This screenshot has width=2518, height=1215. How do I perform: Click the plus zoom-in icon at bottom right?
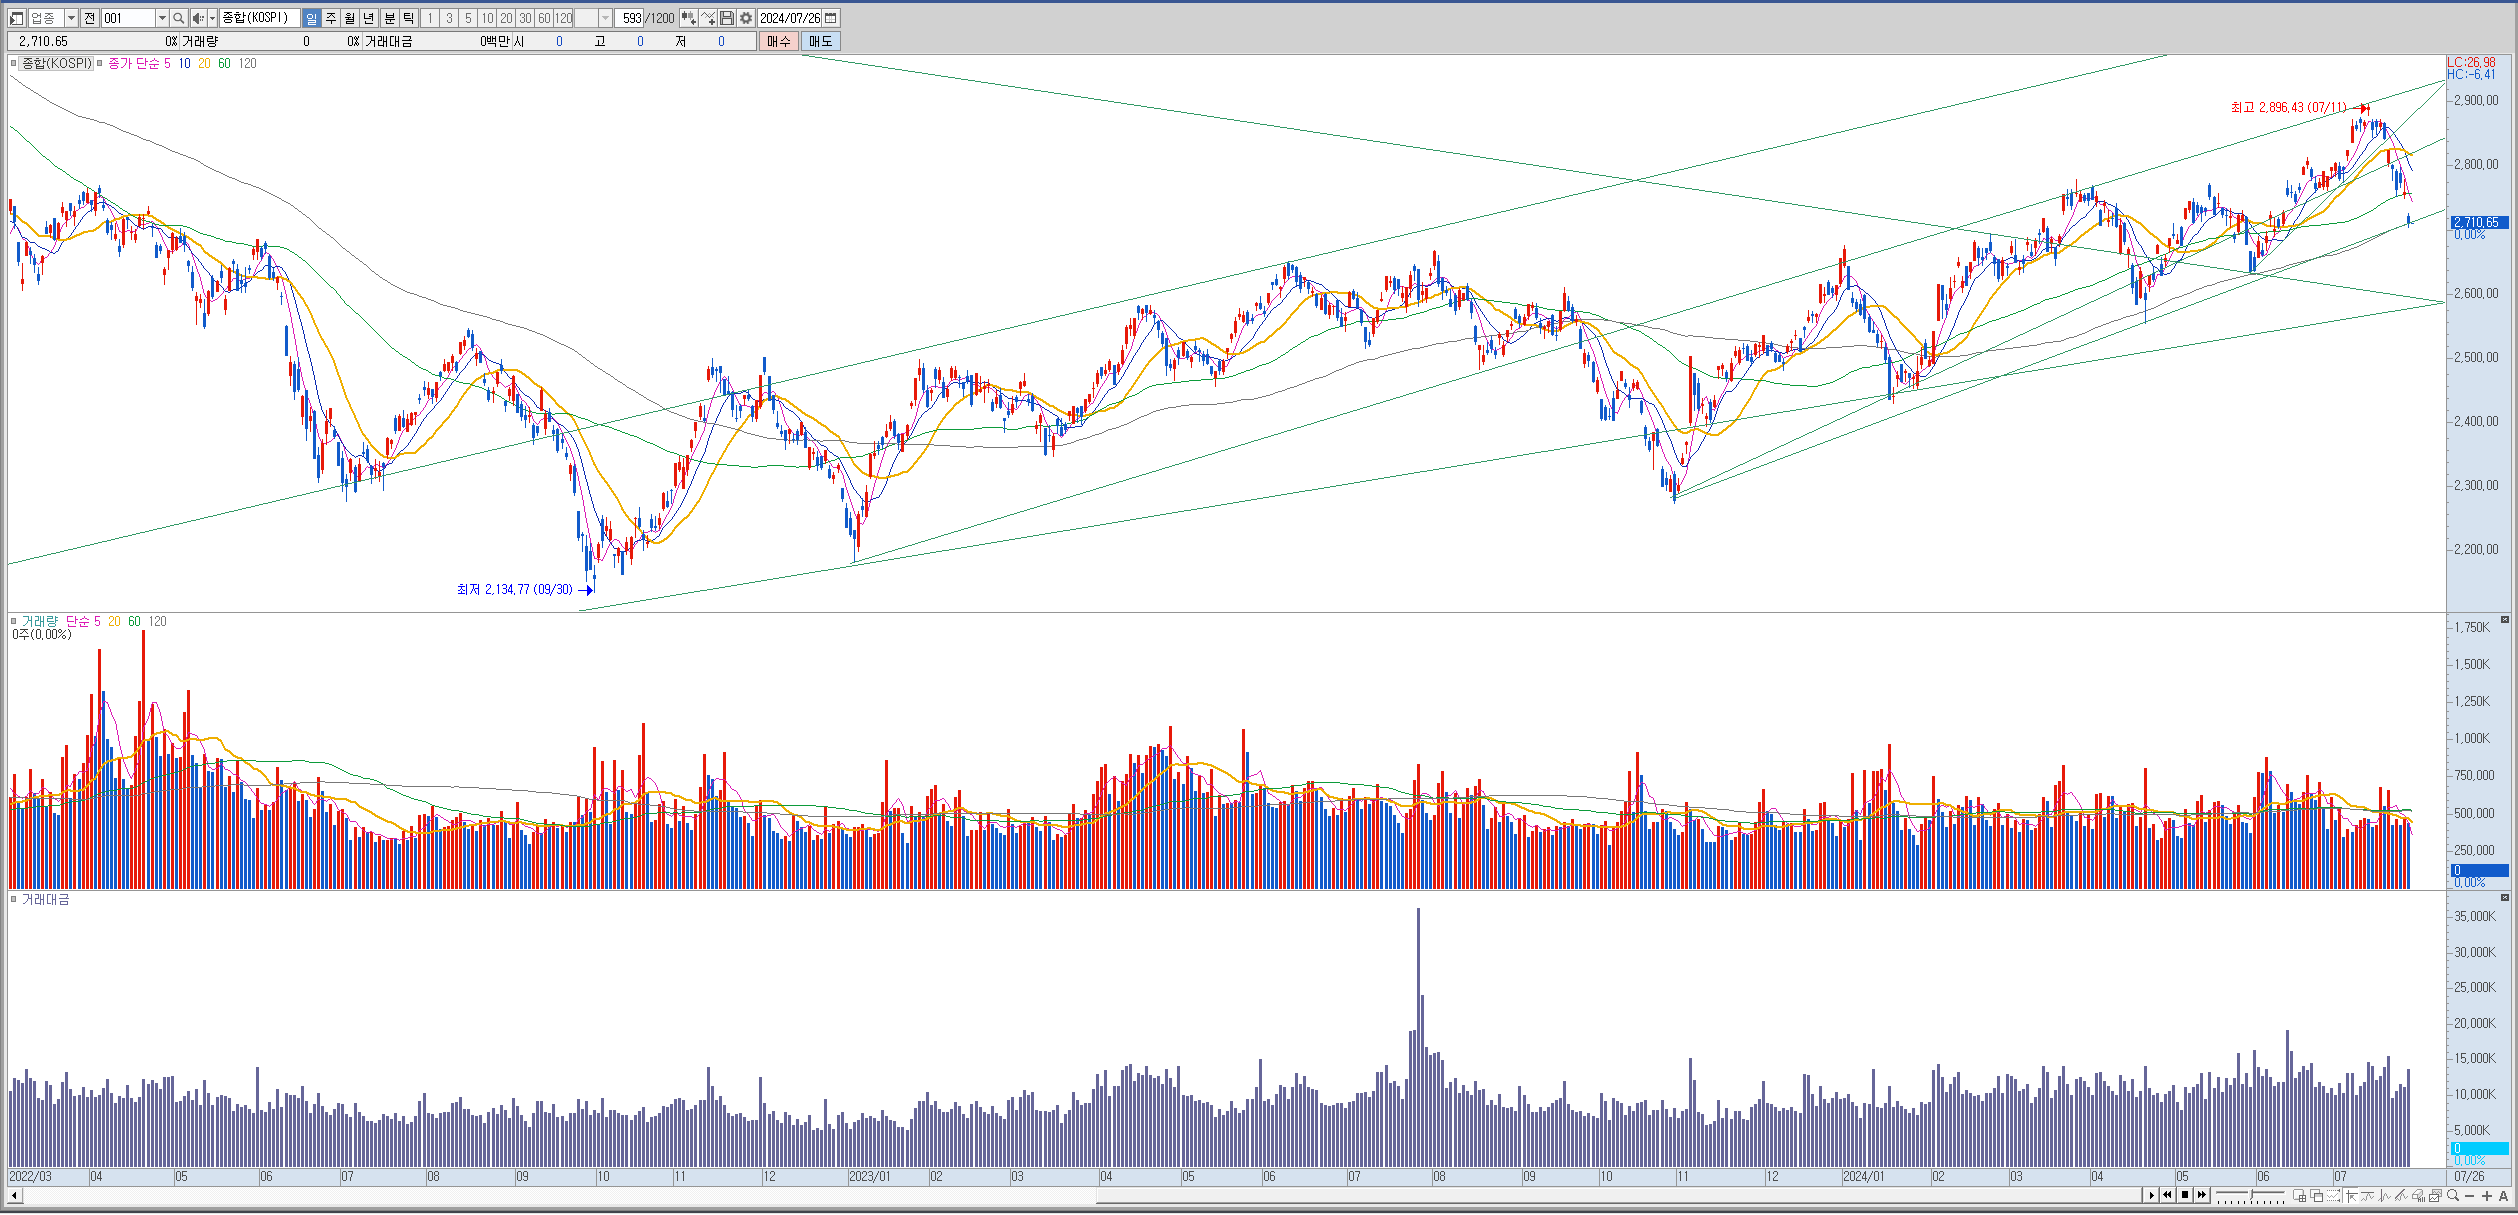(2487, 1196)
